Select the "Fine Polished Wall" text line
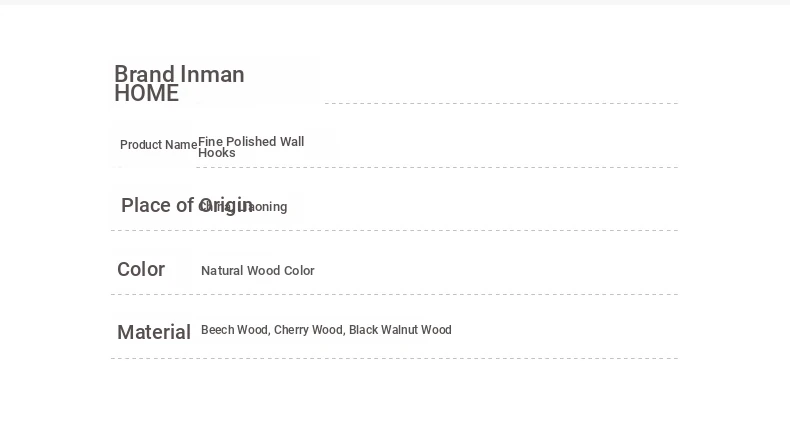This screenshot has height=434, width=790. [x=251, y=142]
